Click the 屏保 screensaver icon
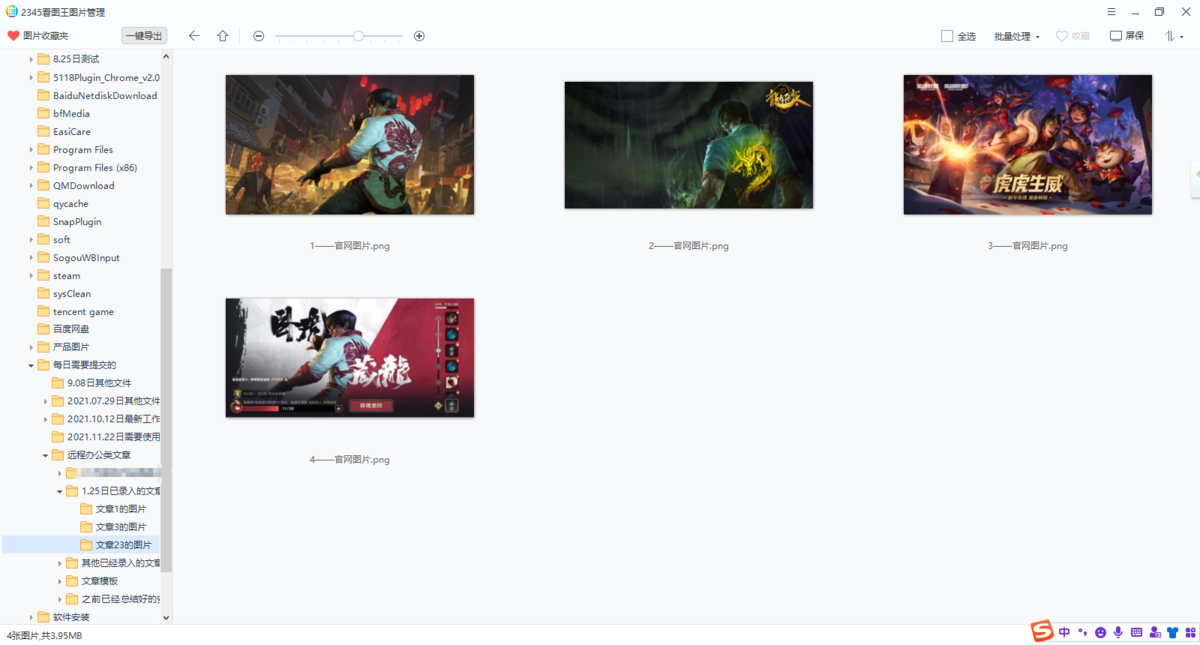Image resolution: width=1200 pixels, height=645 pixels. click(x=1116, y=36)
